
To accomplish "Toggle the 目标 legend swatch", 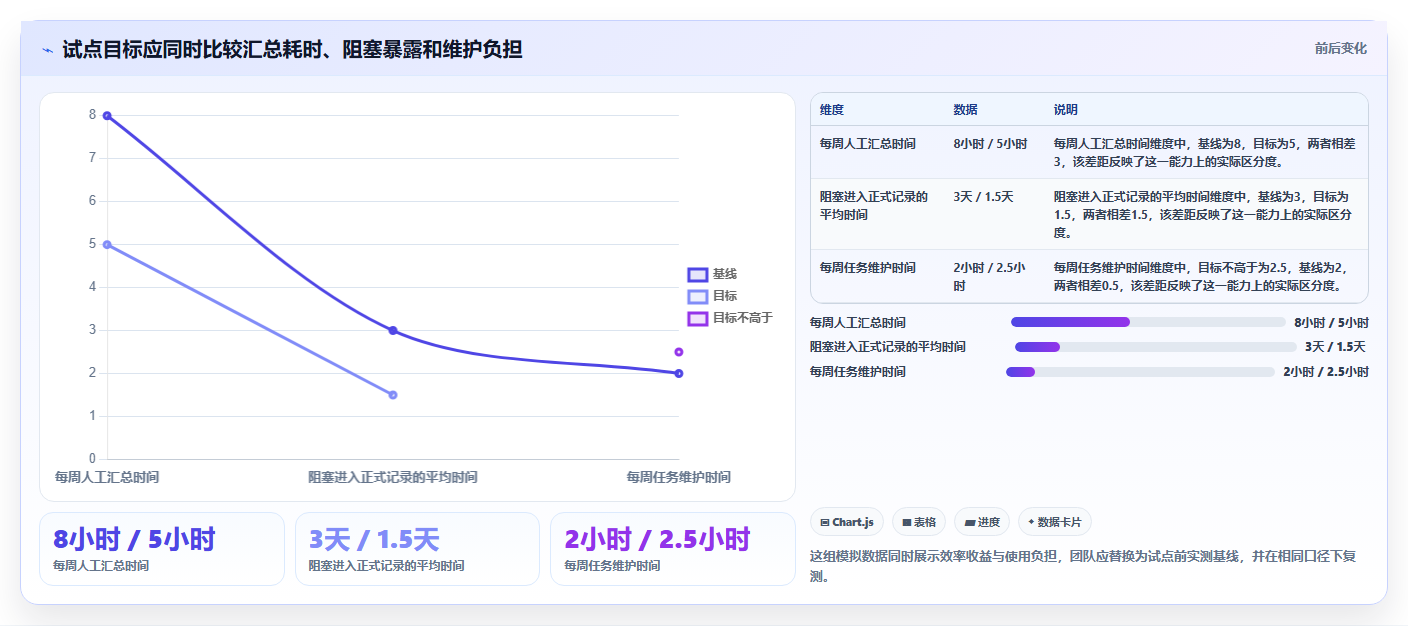I will pyautogui.click(x=697, y=296).
